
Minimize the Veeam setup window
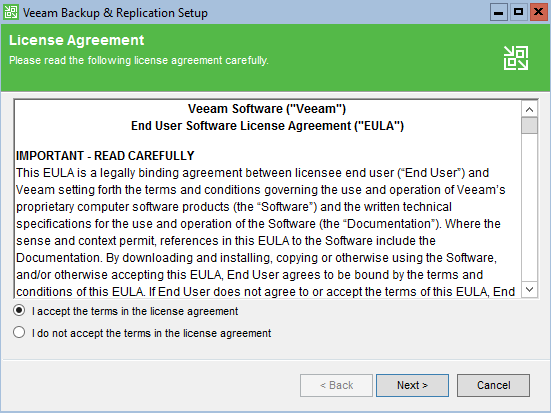coord(499,13)
